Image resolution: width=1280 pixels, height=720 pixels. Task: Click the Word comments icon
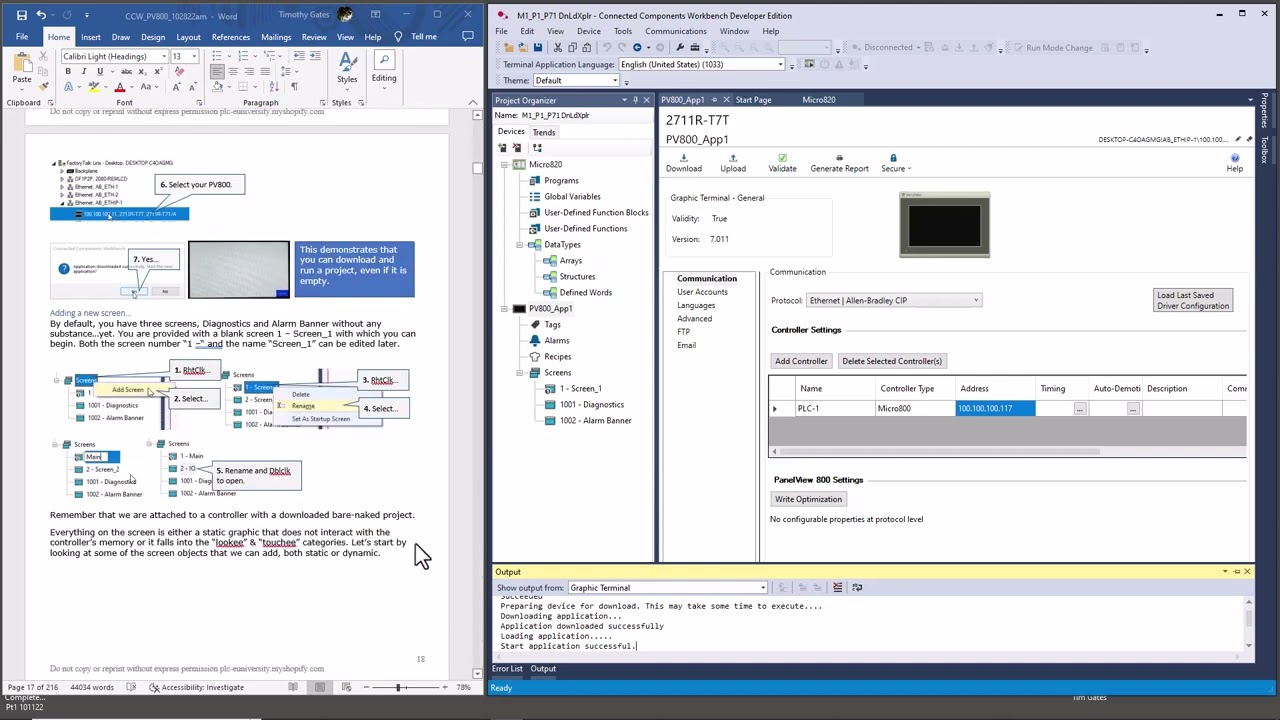467,37
